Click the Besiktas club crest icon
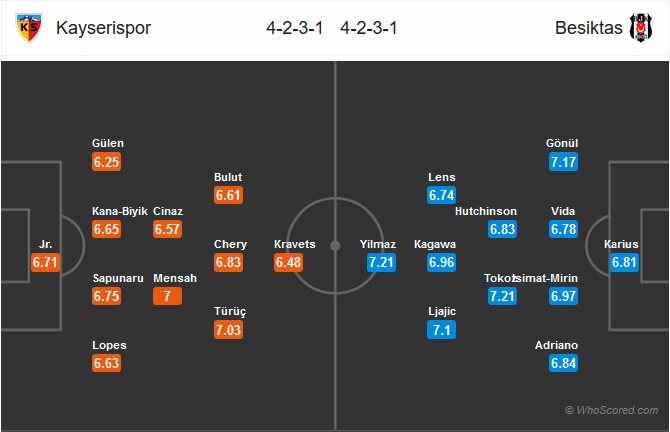The image size is (670, 432). pos(641,28)
